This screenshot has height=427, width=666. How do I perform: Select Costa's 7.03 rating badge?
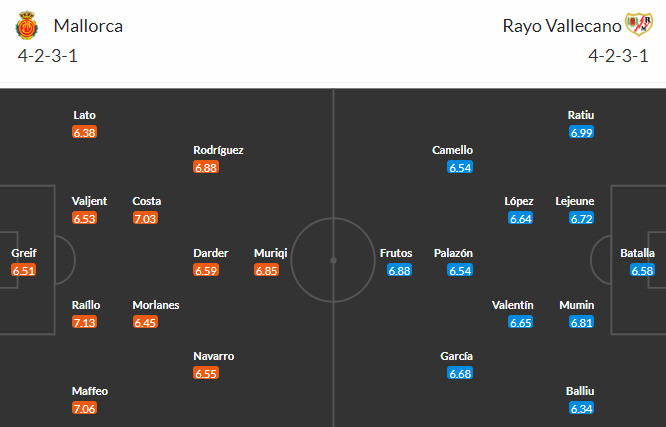pyautogui.click(x=145, y=218)
